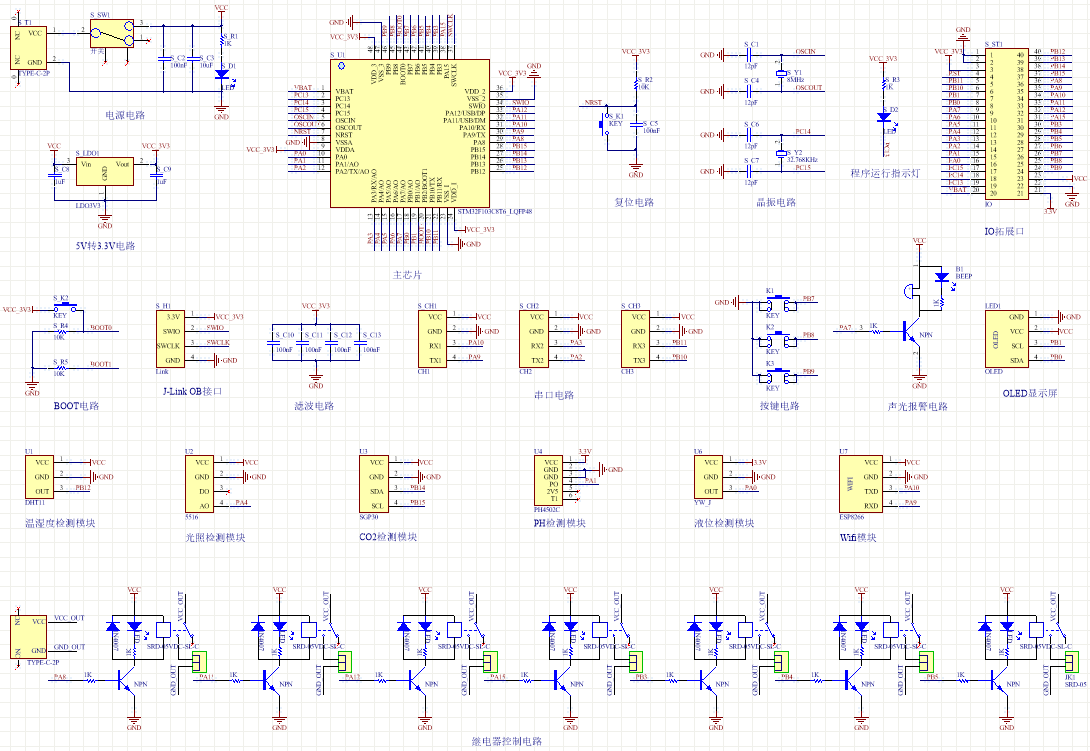
Task: Click the OSCOUT net label near Y1
Action: 808,88
